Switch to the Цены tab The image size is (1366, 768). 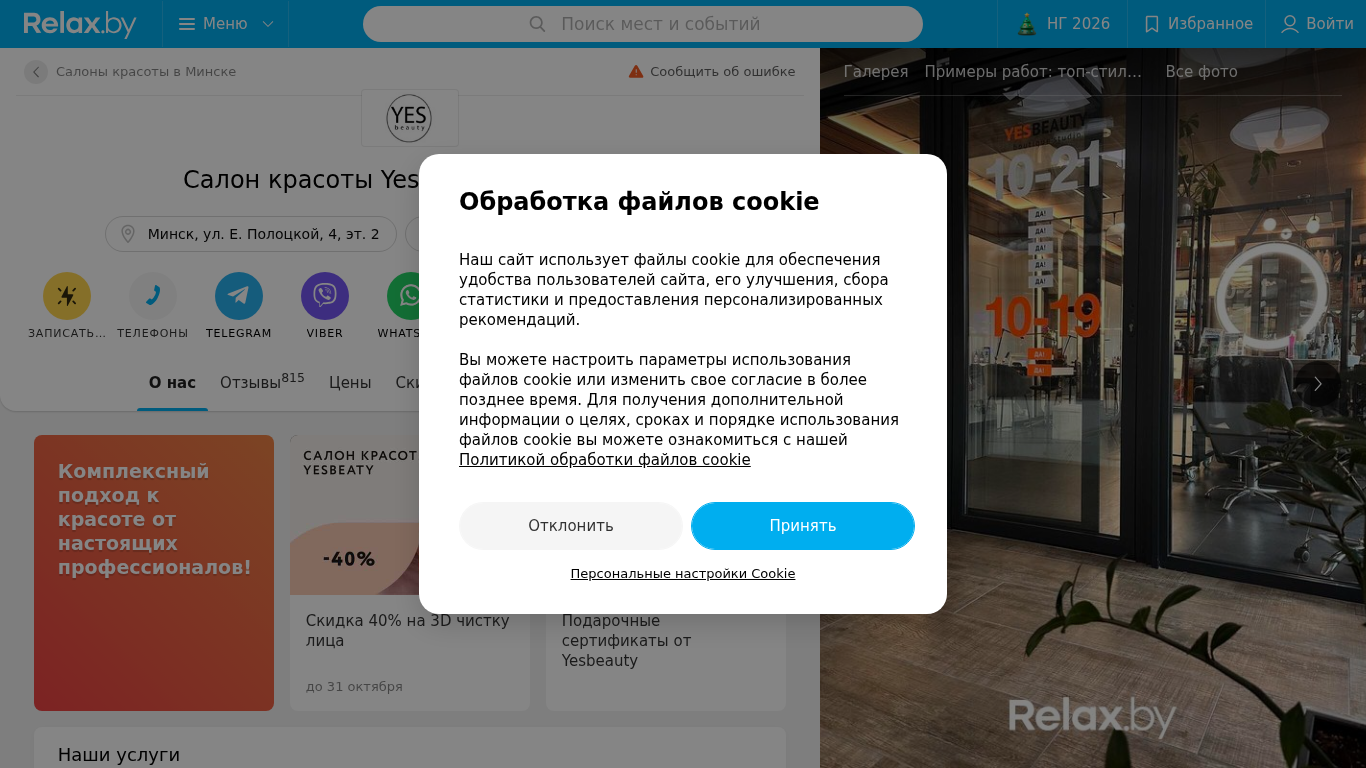tap(350, 383)
